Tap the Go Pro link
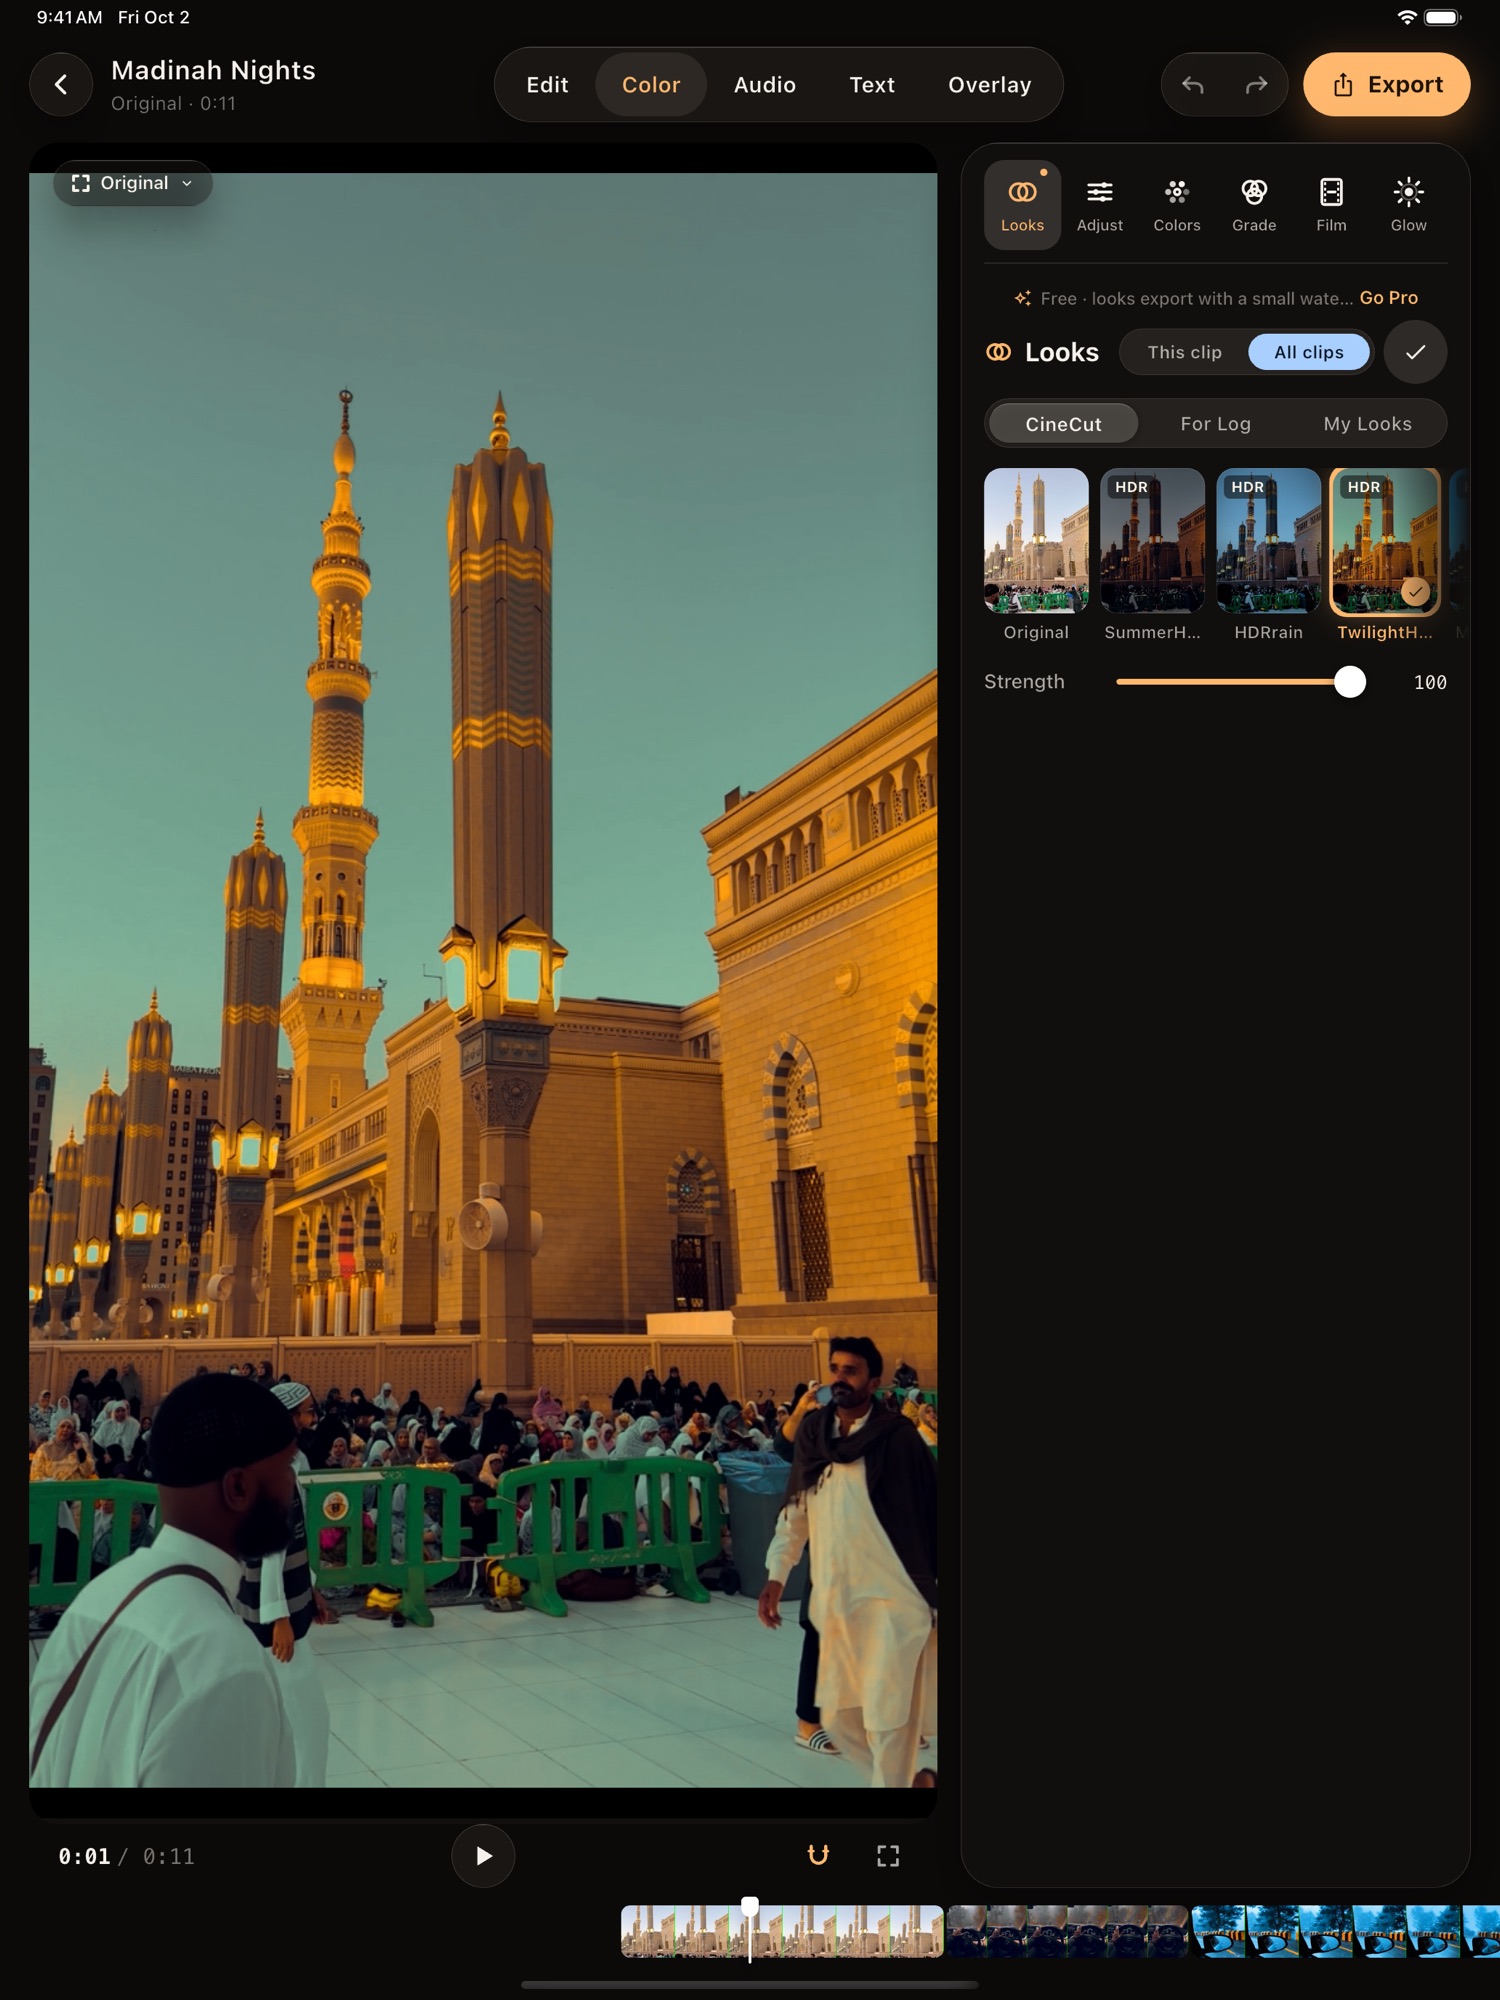This screenshot has width=1500, height=2000. [x=1388, y=298]
